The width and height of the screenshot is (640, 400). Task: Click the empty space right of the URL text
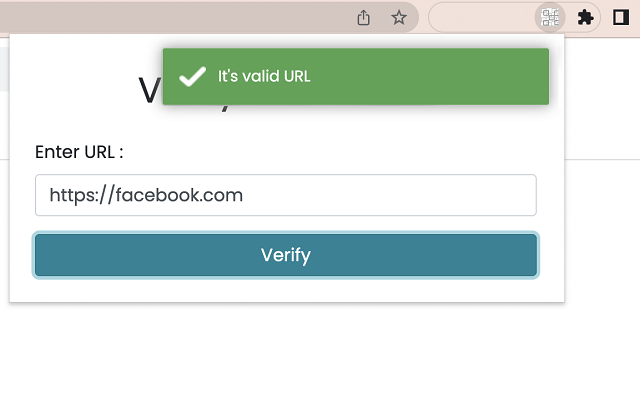pos(400,195)
